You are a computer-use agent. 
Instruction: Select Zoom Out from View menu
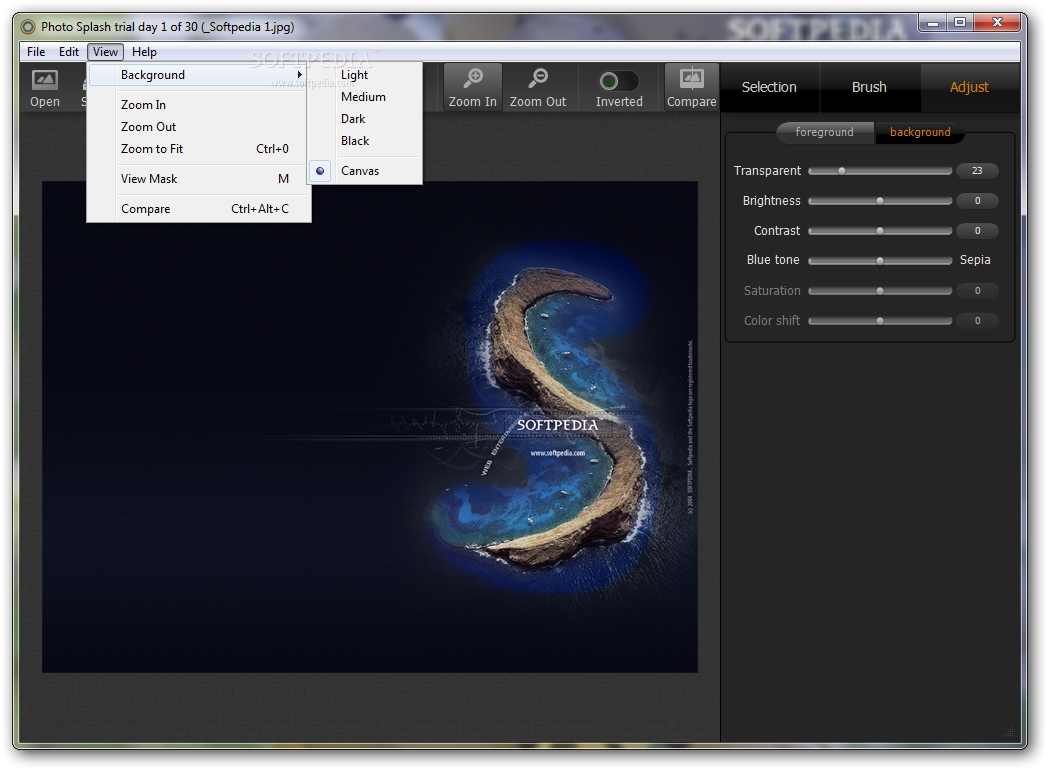click(199, 127)
